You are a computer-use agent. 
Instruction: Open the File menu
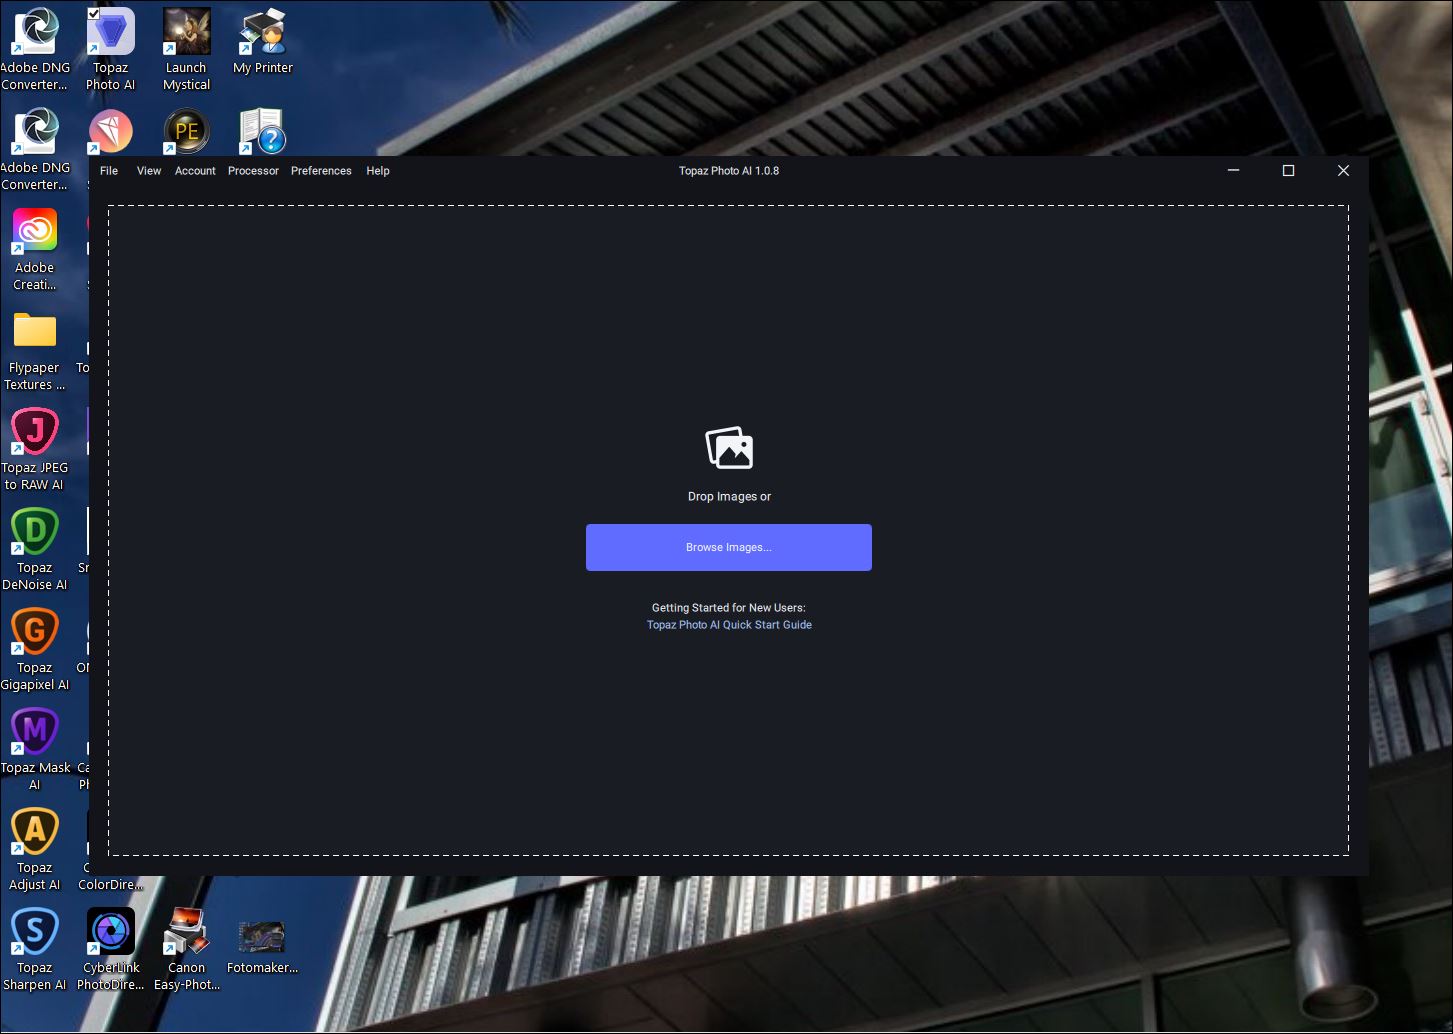click(109, 171)
